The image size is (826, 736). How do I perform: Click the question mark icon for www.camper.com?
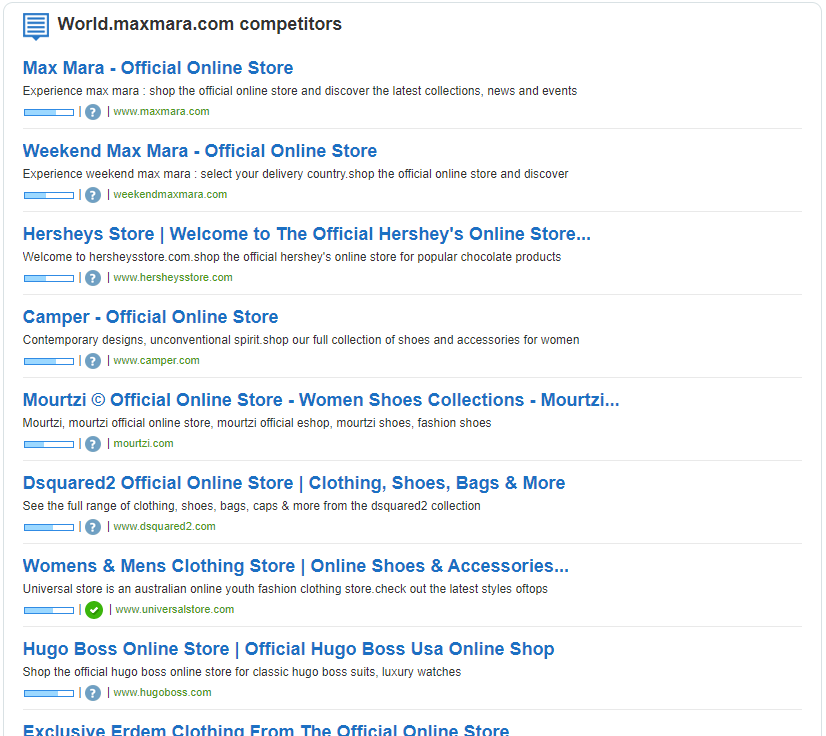(x=93, y=361)
